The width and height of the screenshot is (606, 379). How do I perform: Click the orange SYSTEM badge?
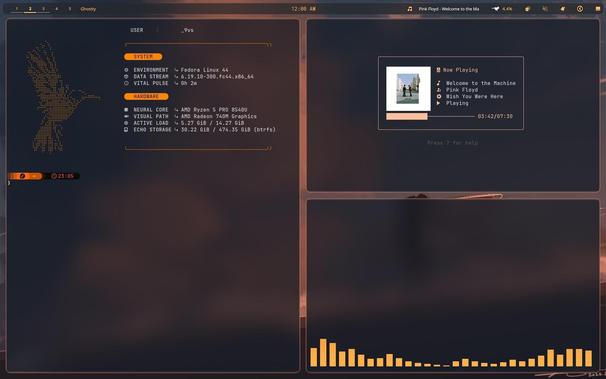pyautogui.click(x=143, y=57)
